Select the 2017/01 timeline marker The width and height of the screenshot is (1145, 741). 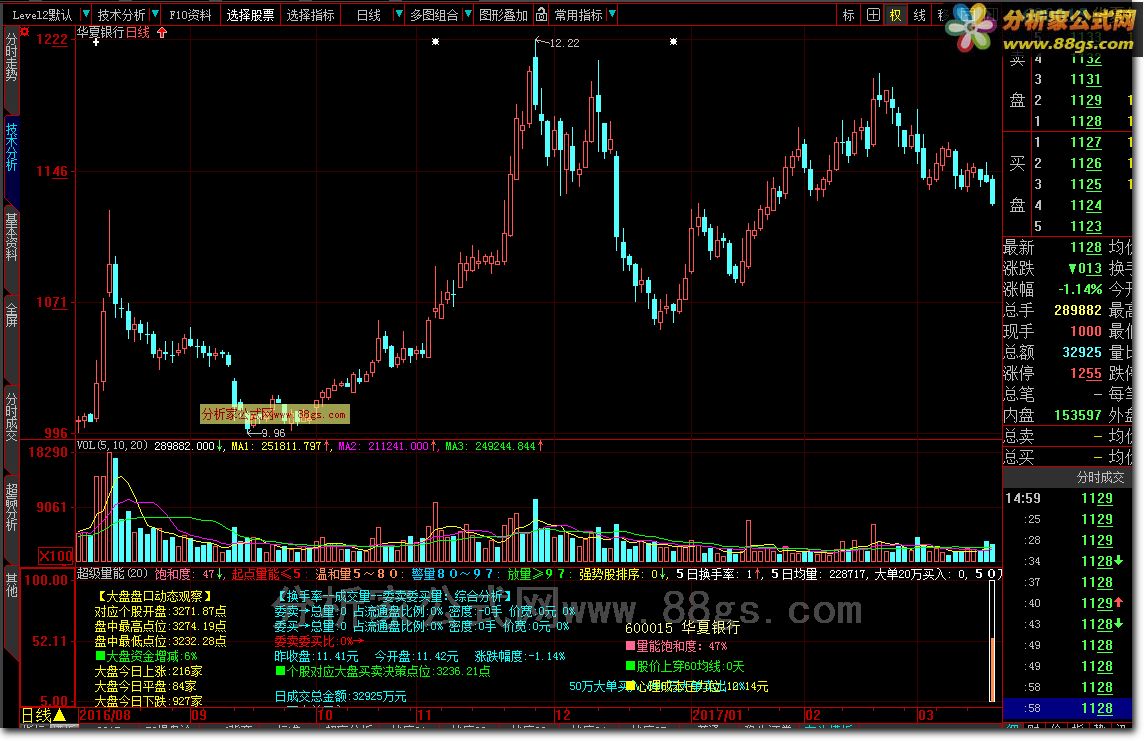(x=717, y=715)
